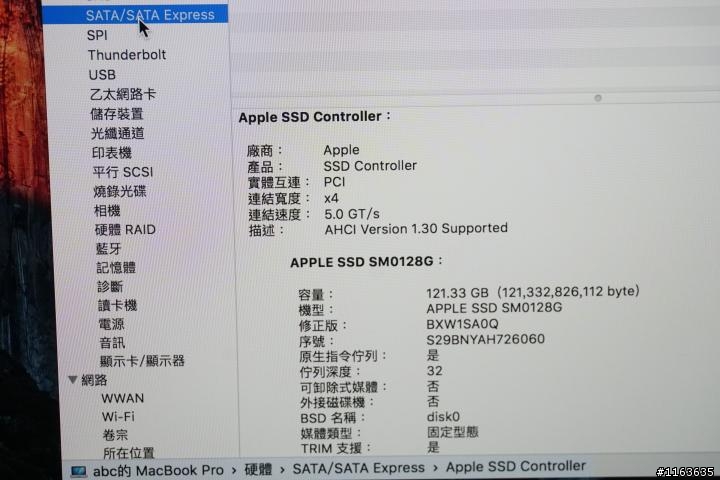Select 燒錄光碟 entry

[x=120, y=191]
